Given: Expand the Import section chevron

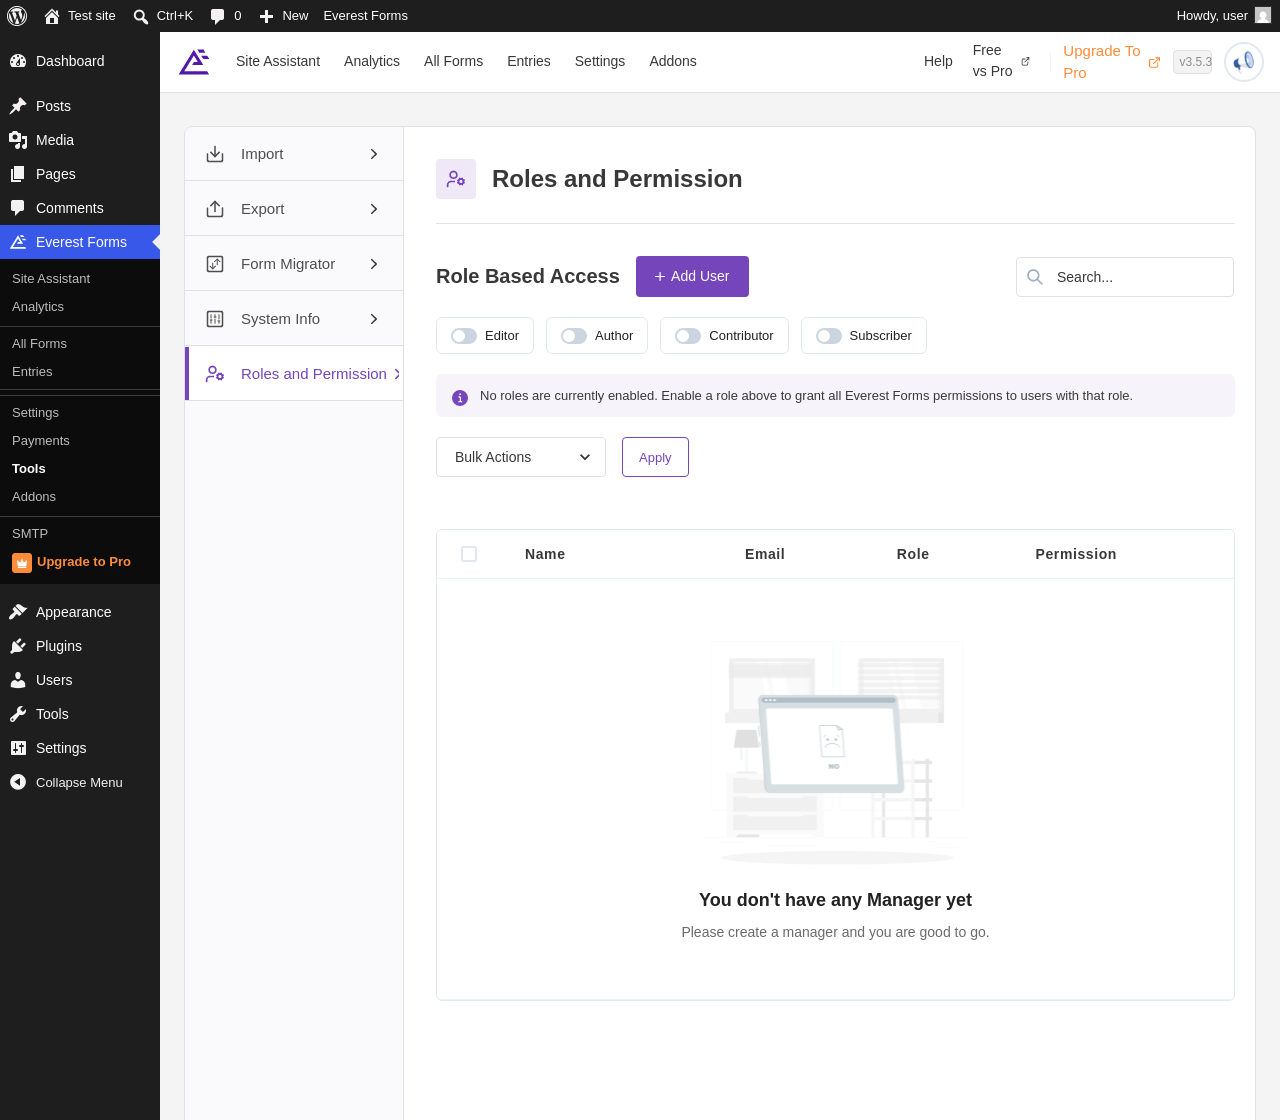Looking at the screenshot, I should [x=374, y=154].
